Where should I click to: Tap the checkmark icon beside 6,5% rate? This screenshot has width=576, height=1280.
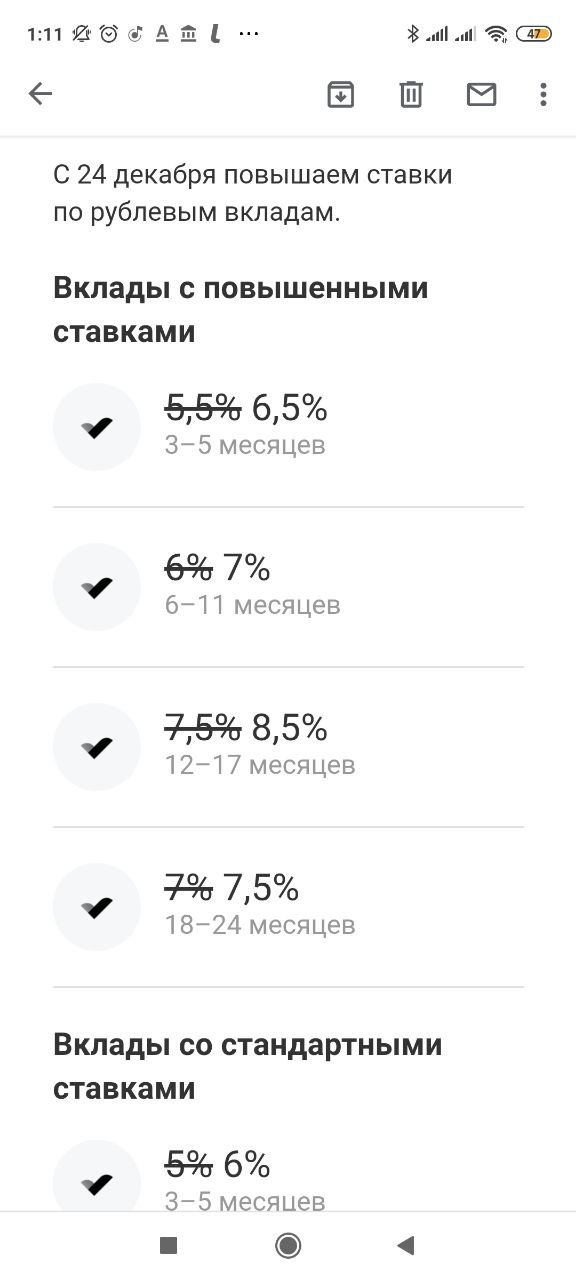coord(97,427)
